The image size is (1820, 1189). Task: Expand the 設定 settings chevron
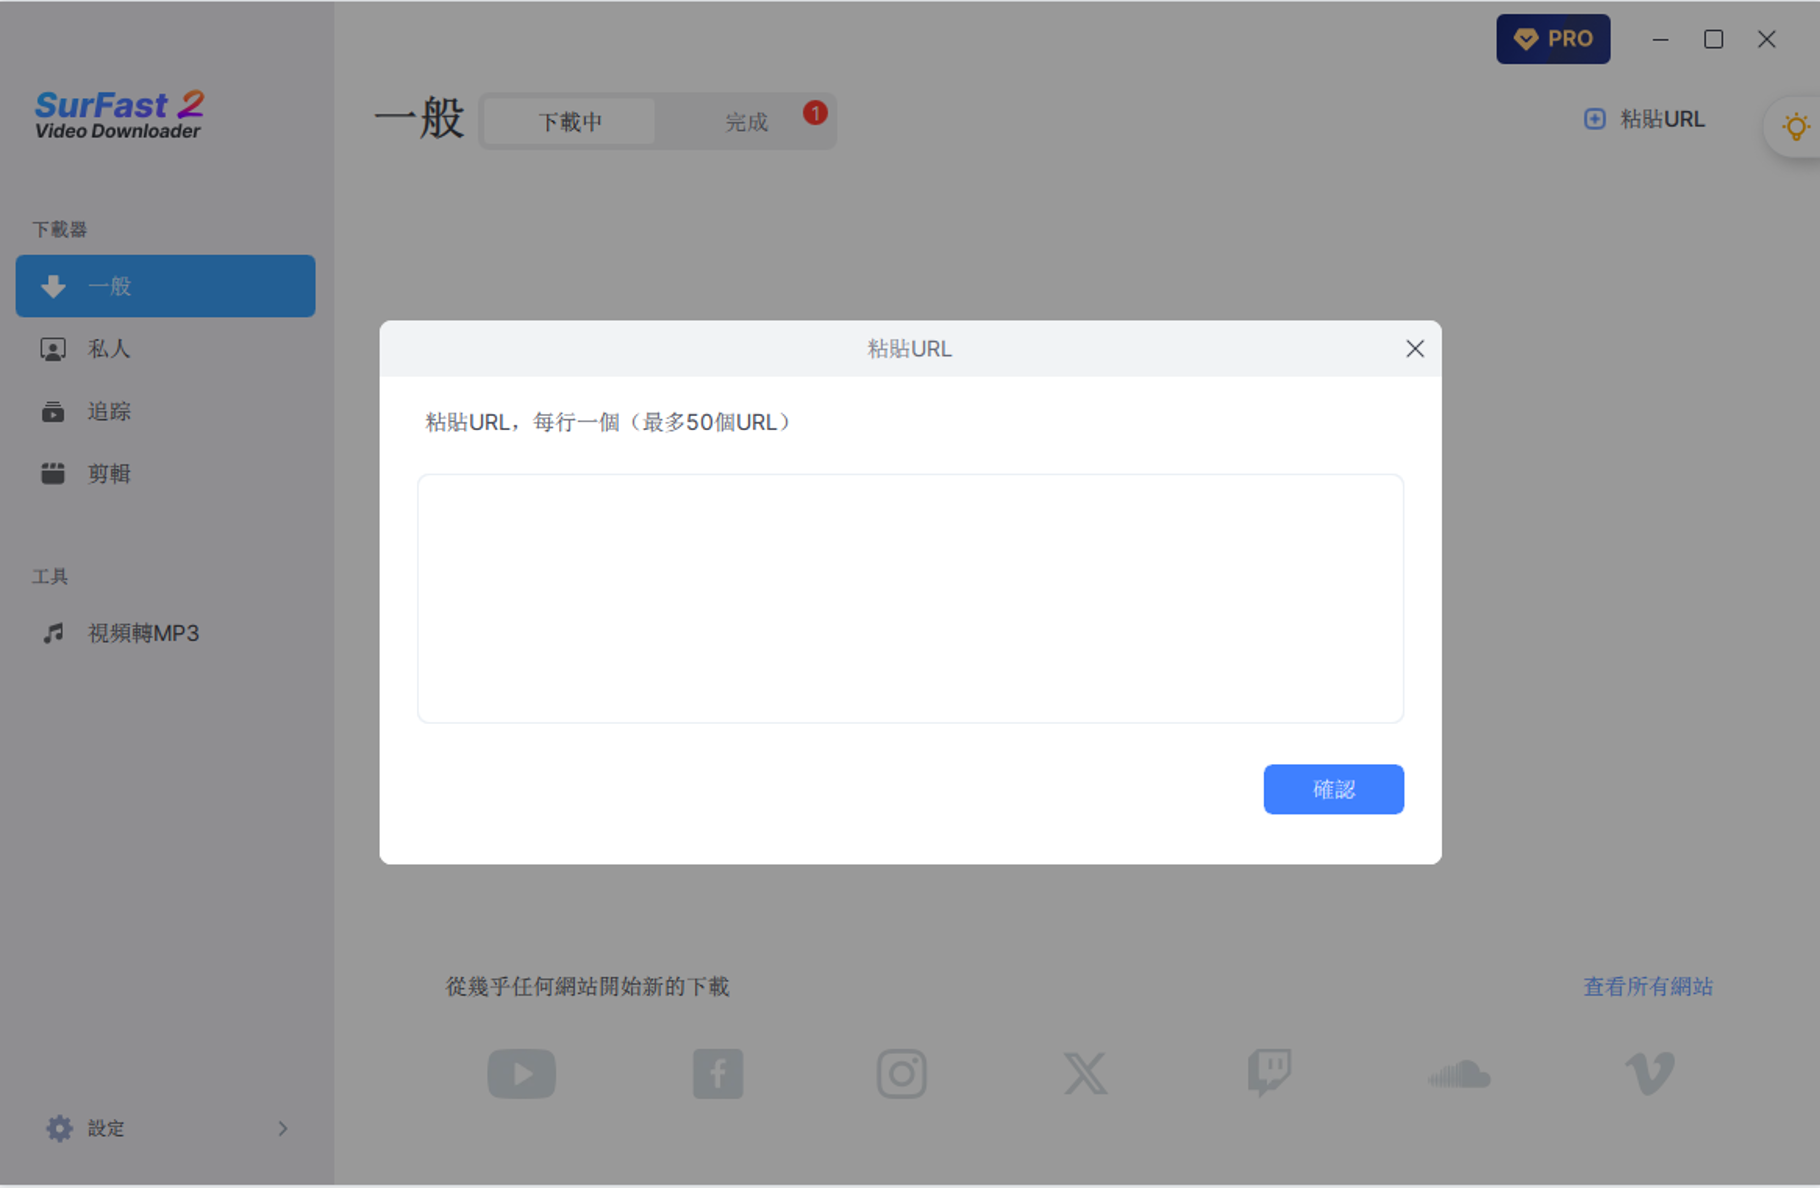tap(283, 1128)
